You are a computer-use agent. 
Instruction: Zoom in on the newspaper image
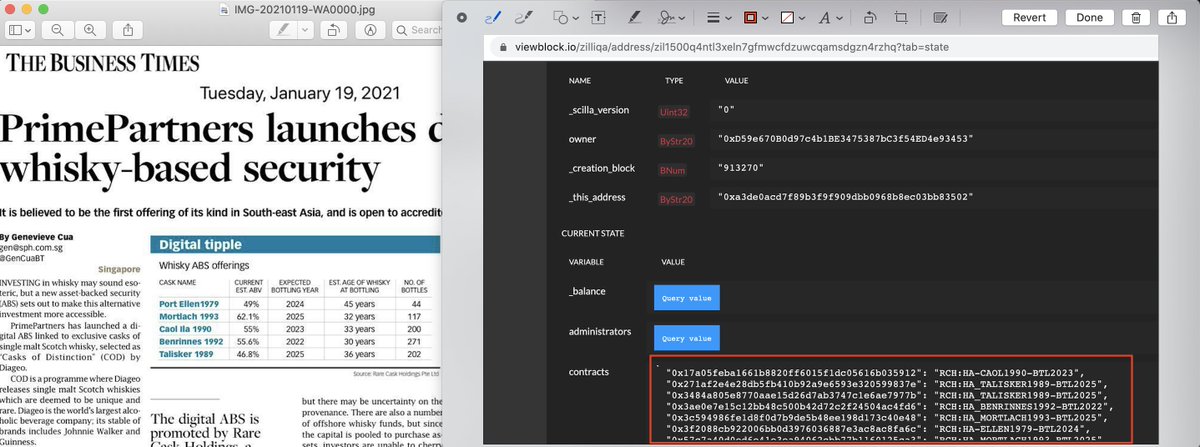tap(90, 30)
